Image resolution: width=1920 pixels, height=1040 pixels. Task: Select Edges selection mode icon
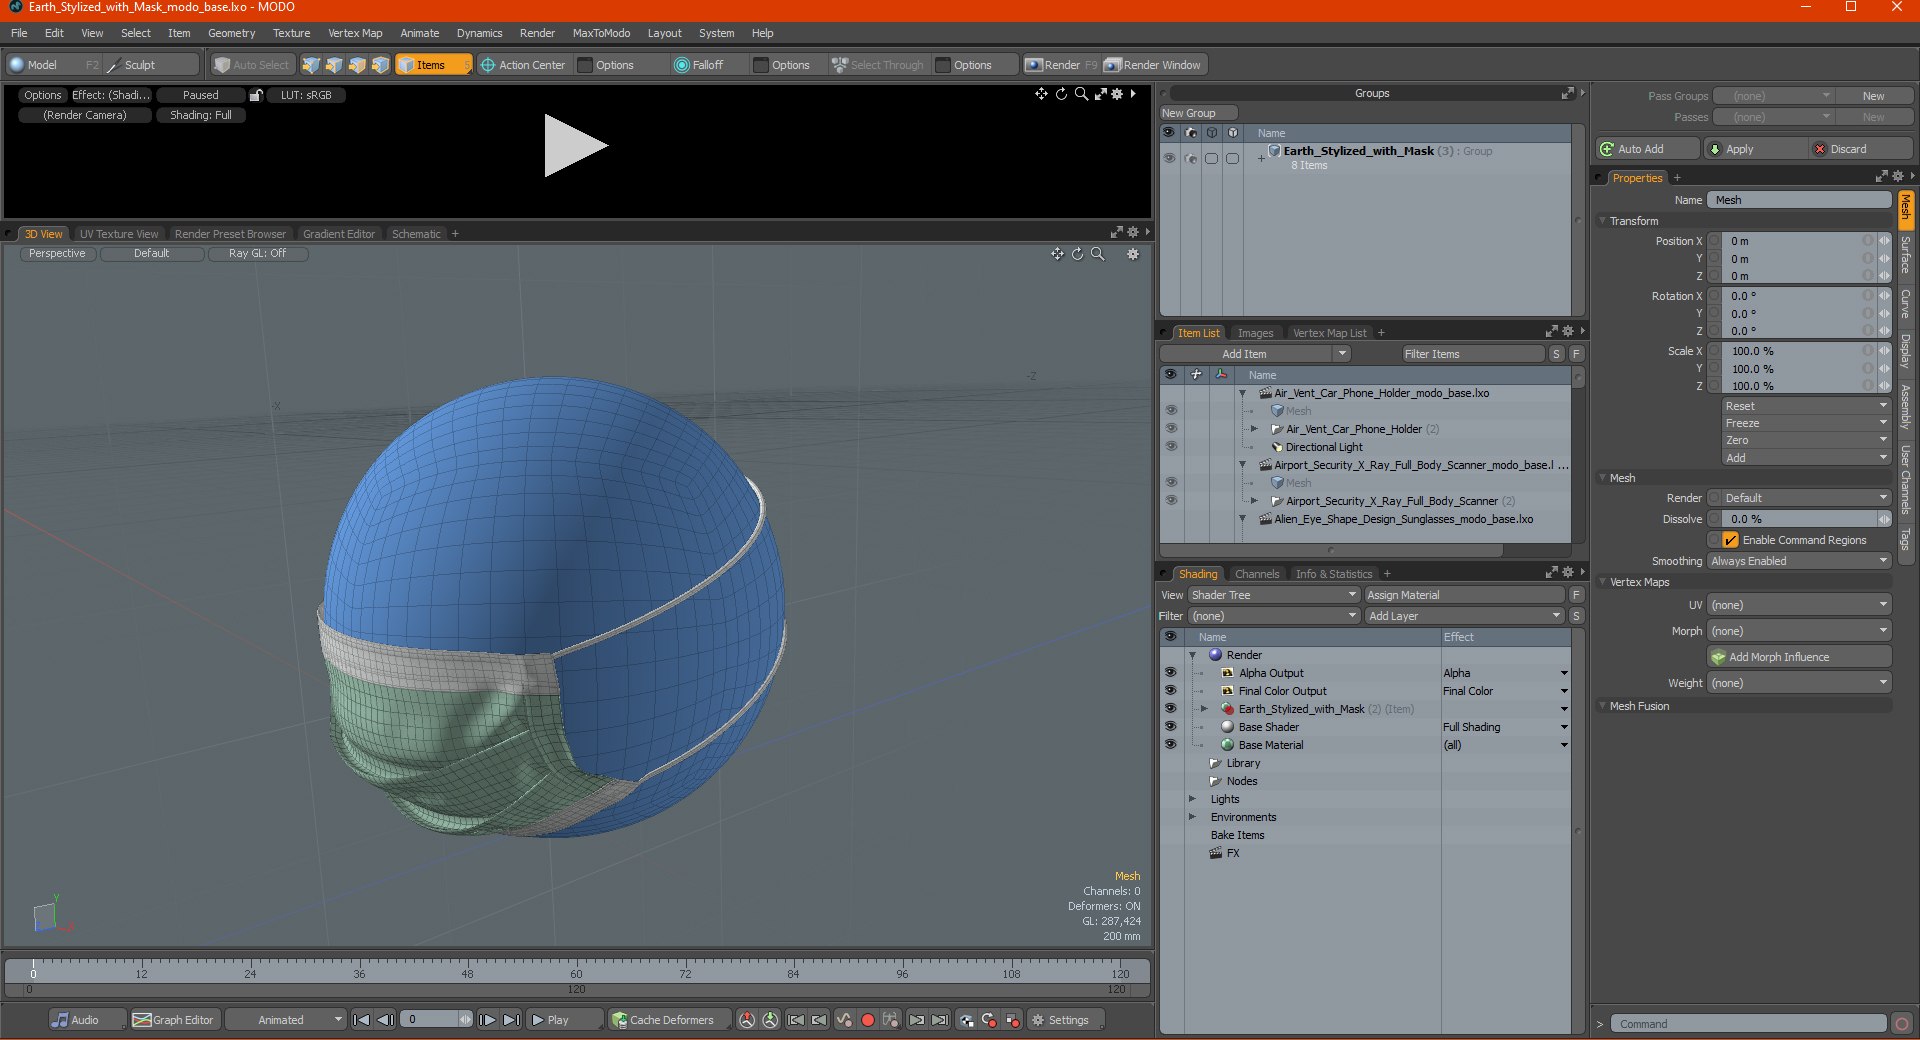pos(334,65)
